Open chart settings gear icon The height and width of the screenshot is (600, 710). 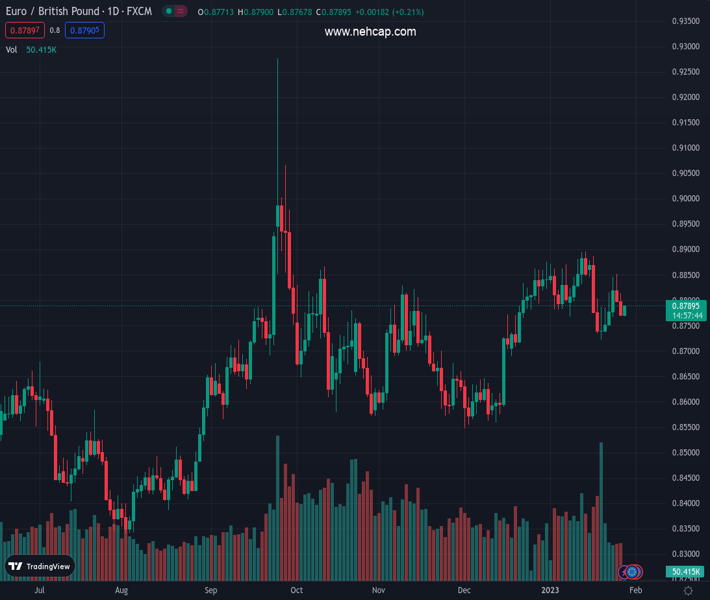point(688,590)
